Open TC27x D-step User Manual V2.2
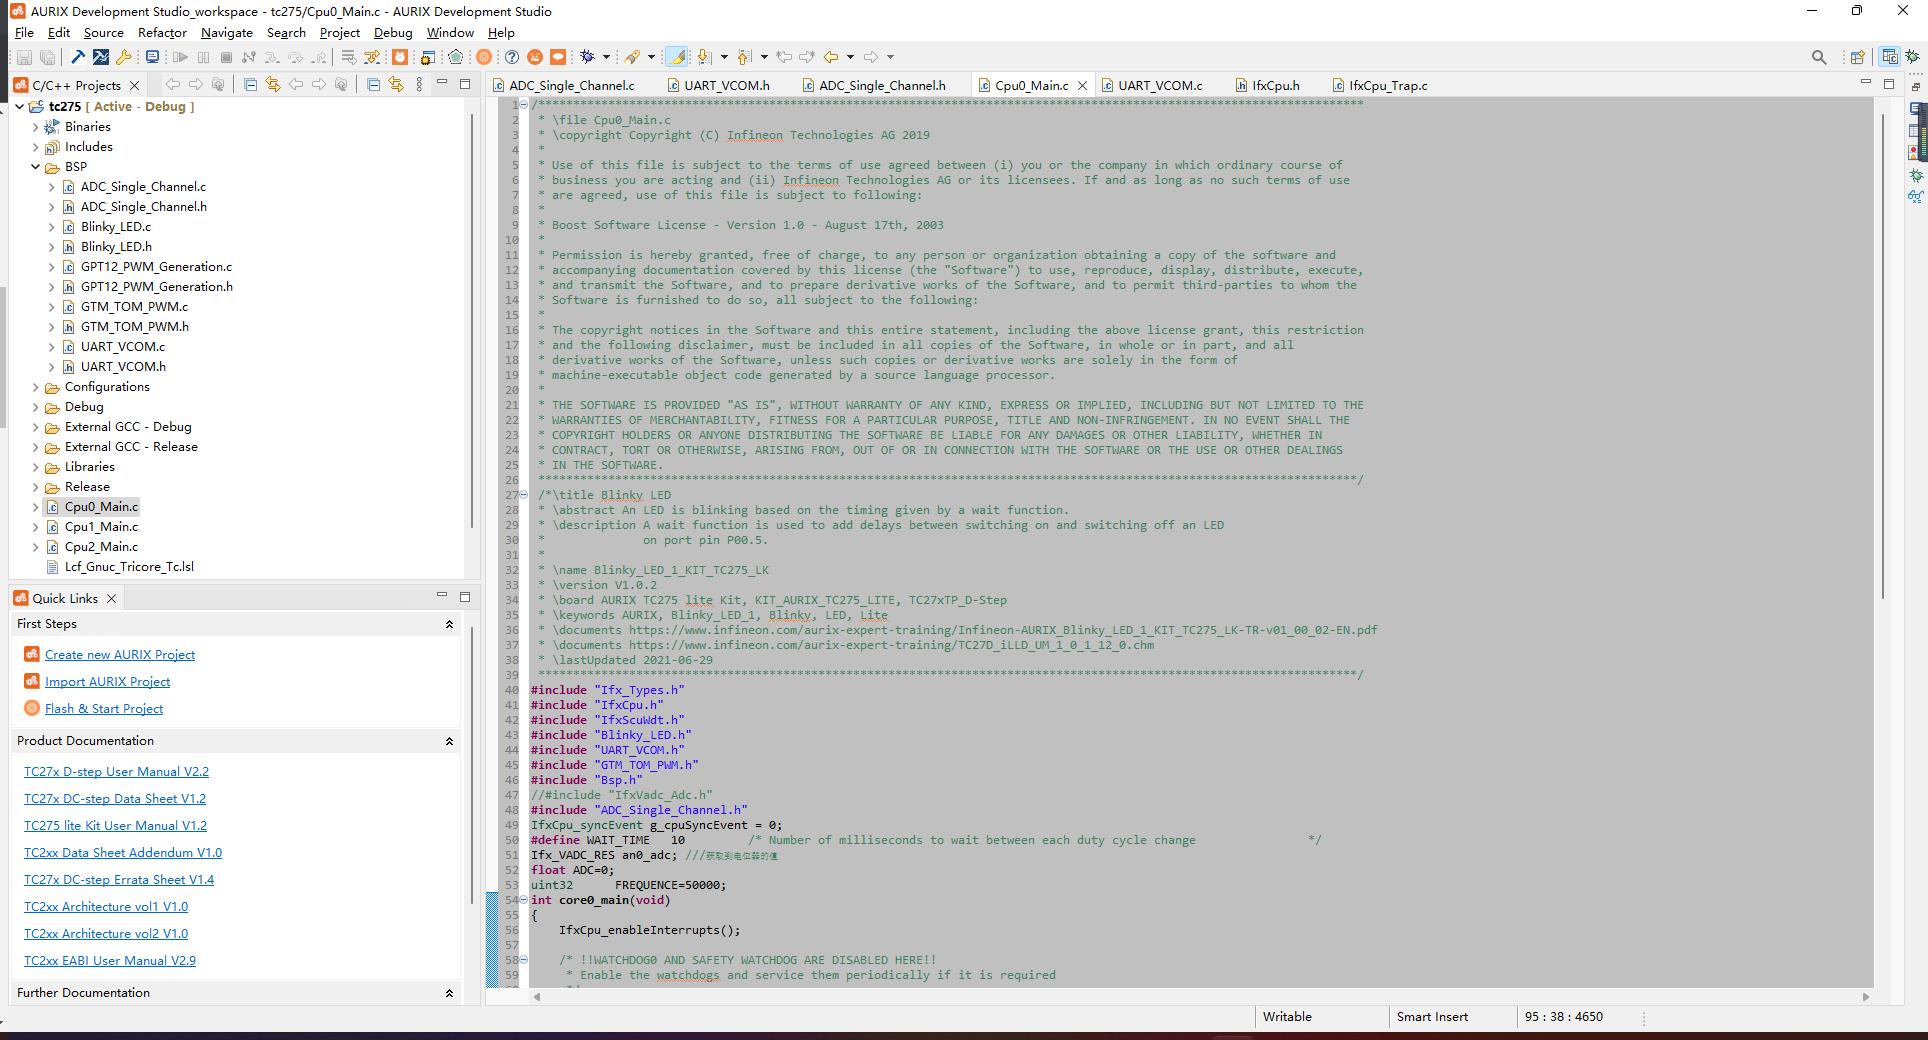Screen dimensions: 1928x1040 tap(116, 771)
